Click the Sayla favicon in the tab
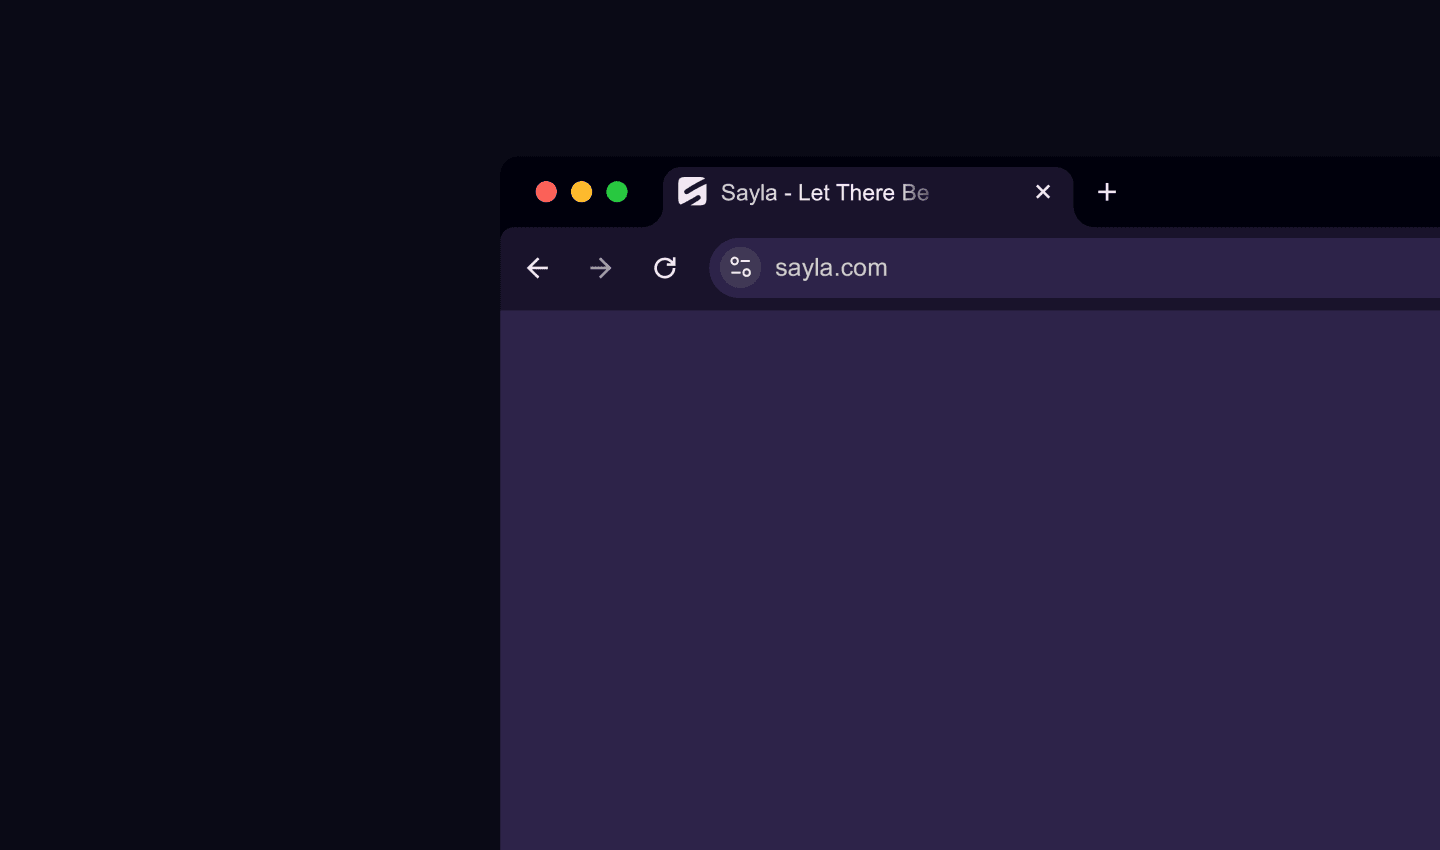1440x850 pixels. tap(692, 192)
